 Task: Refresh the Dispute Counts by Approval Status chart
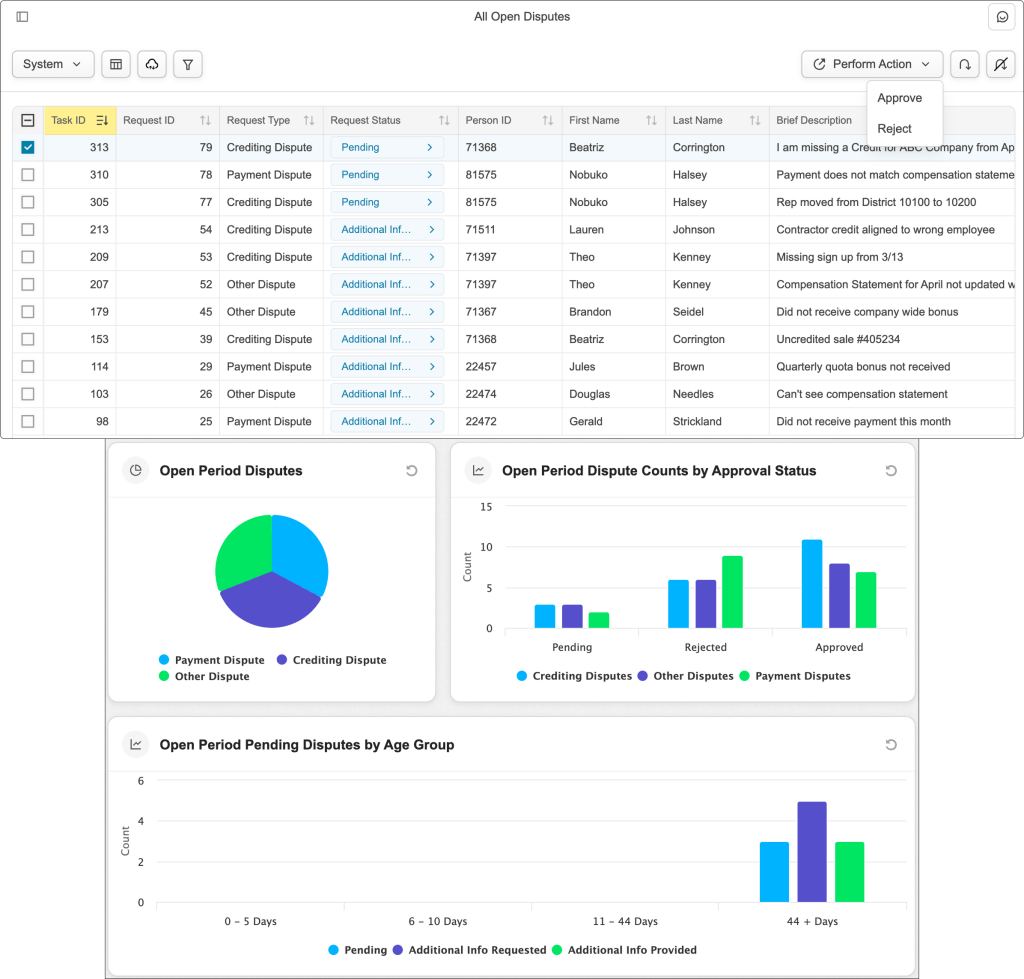coord(891,471)
